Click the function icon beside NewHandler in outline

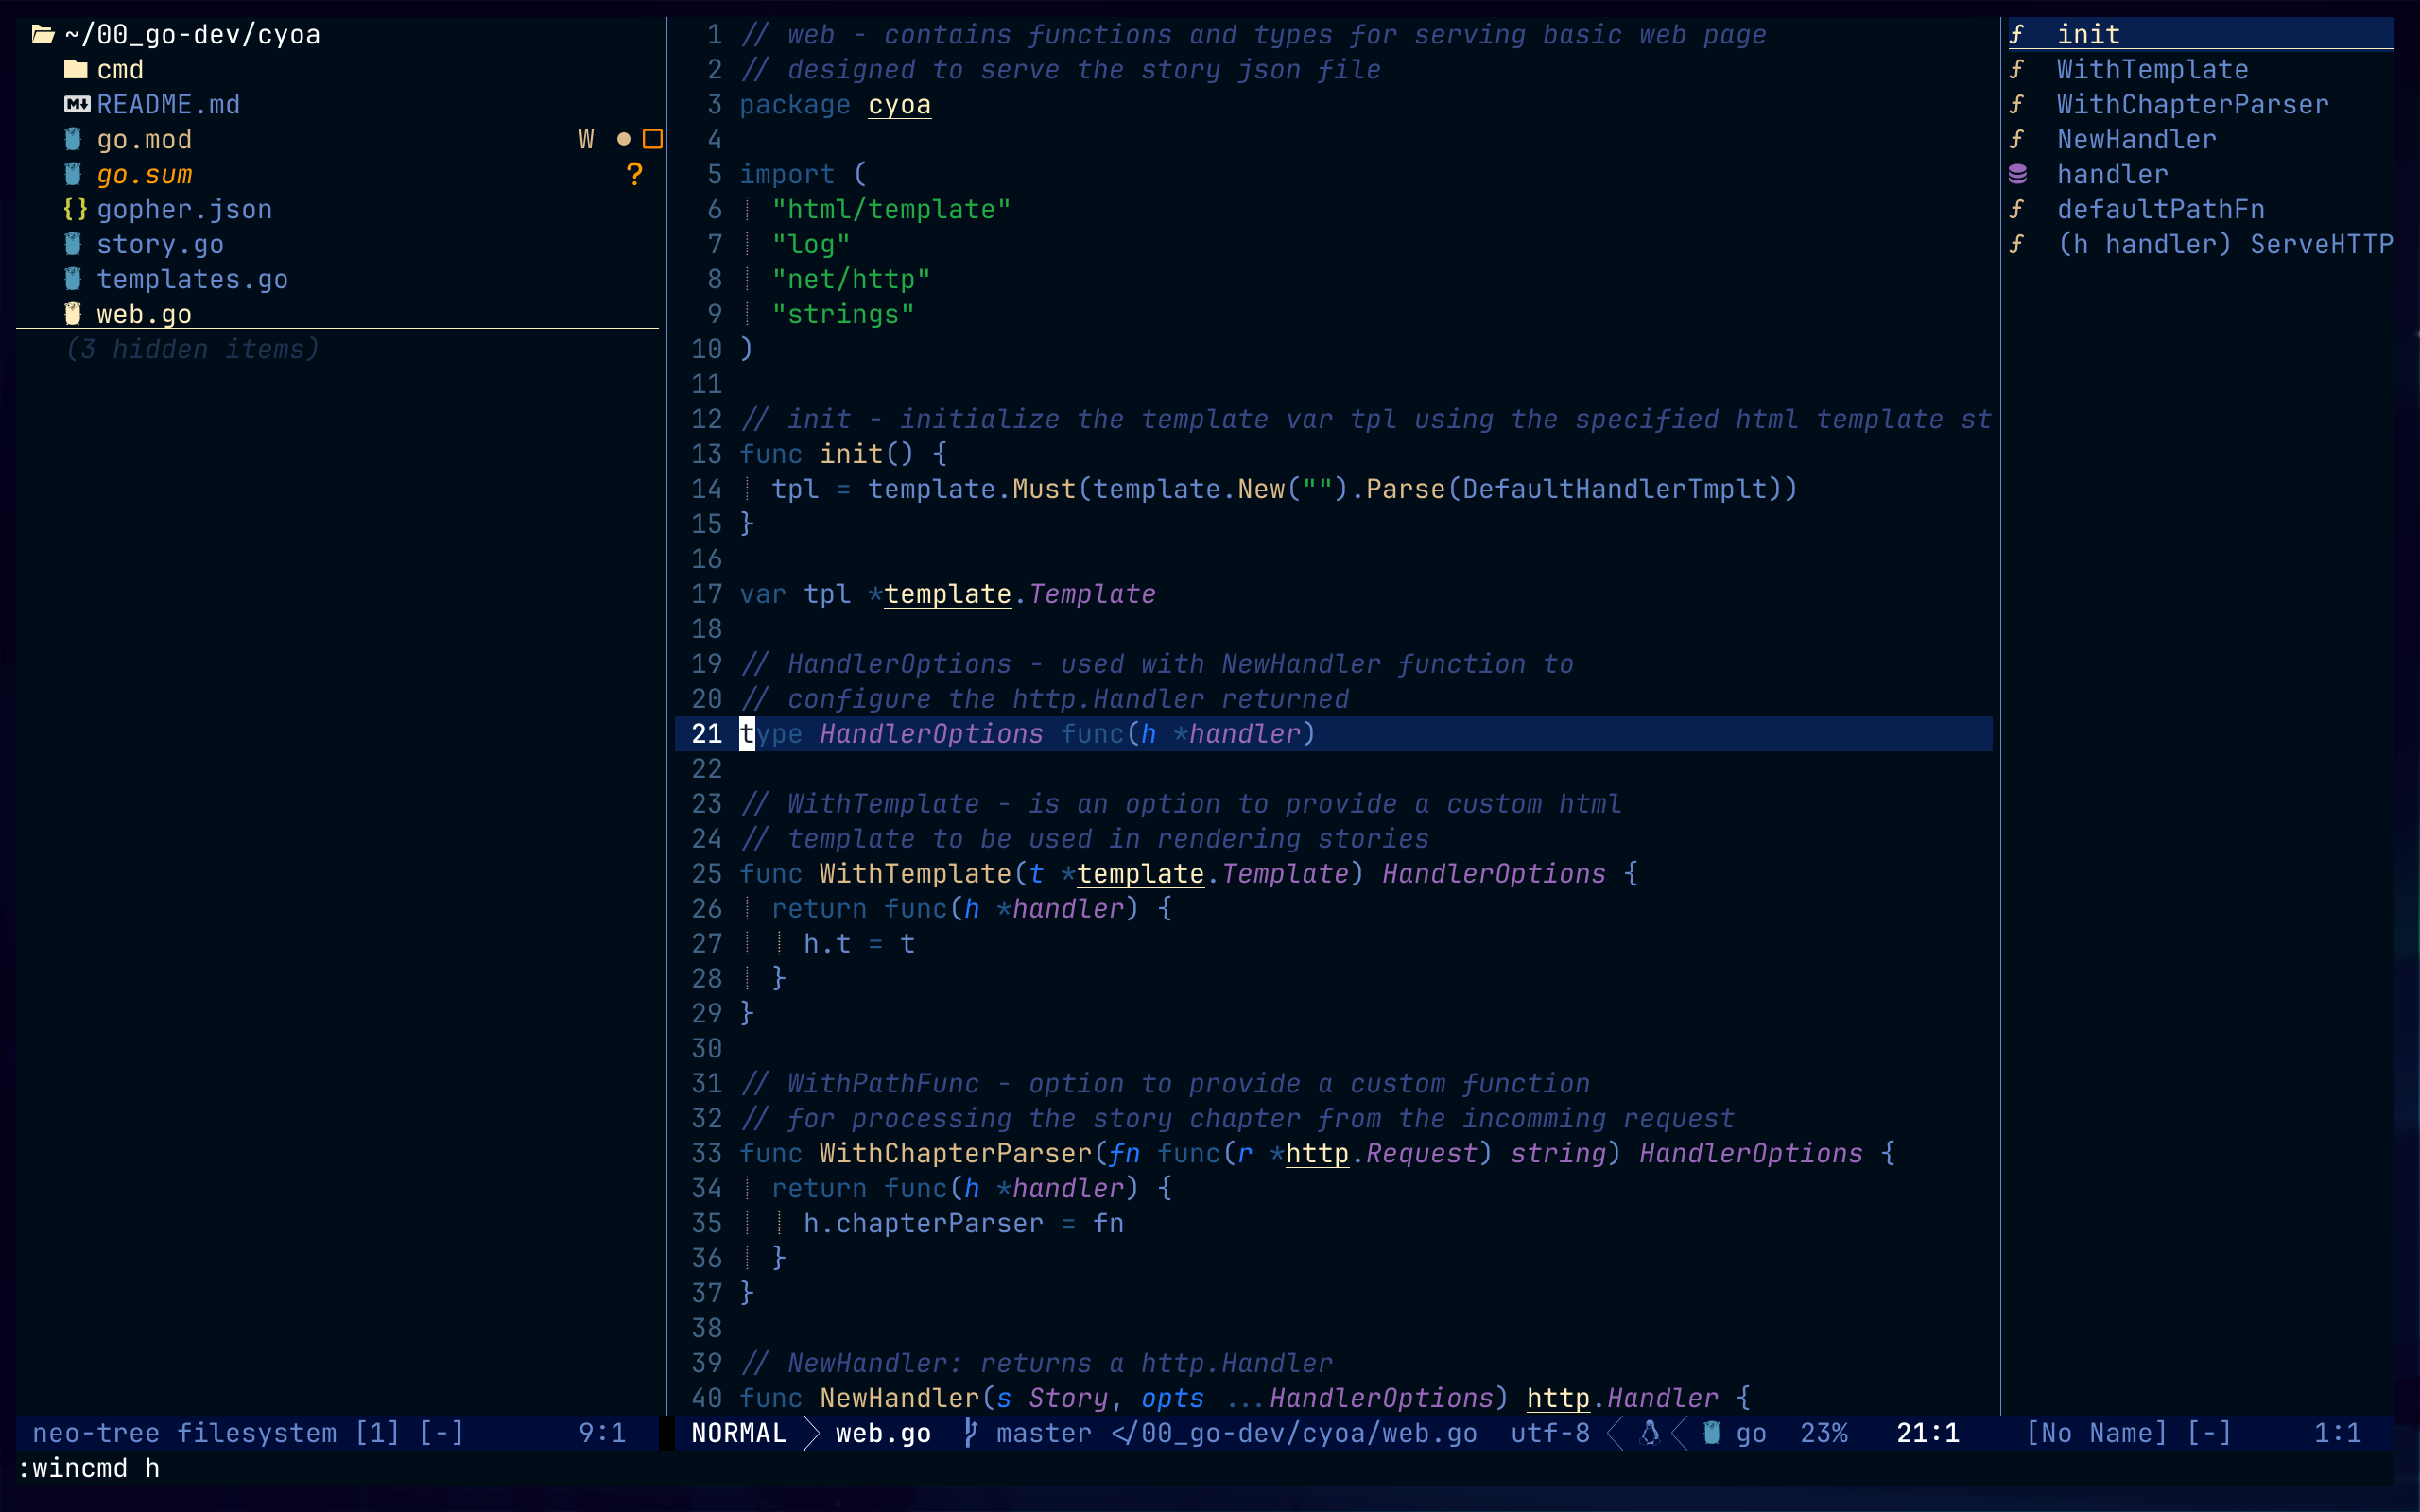2018,140
